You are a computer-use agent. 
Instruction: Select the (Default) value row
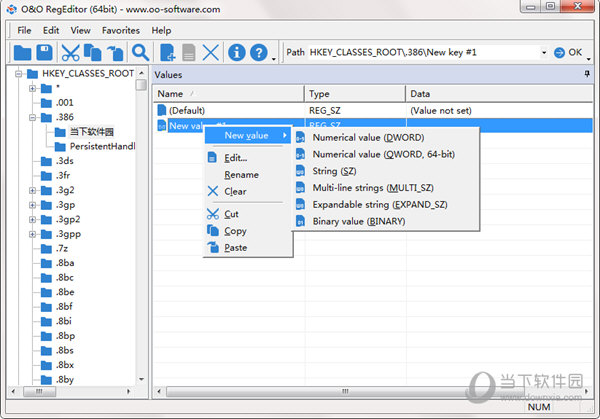coord(373,110)
